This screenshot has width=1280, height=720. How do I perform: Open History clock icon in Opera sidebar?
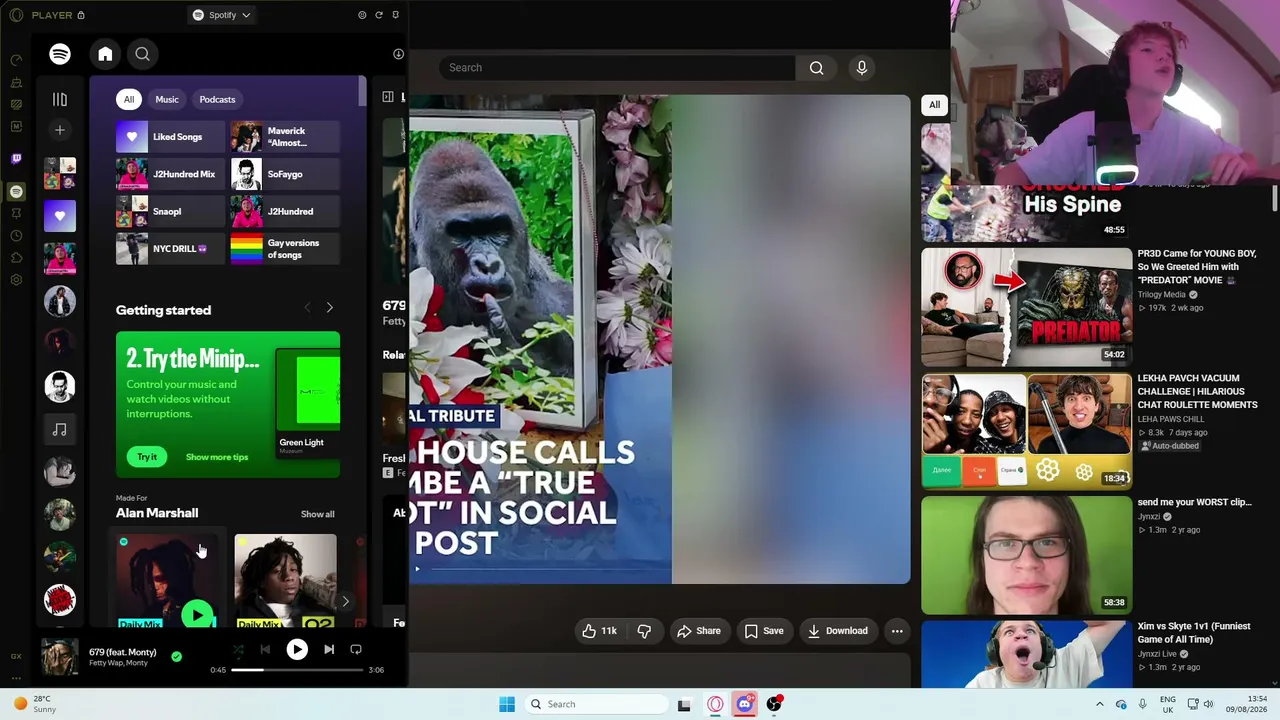(16, 236)
